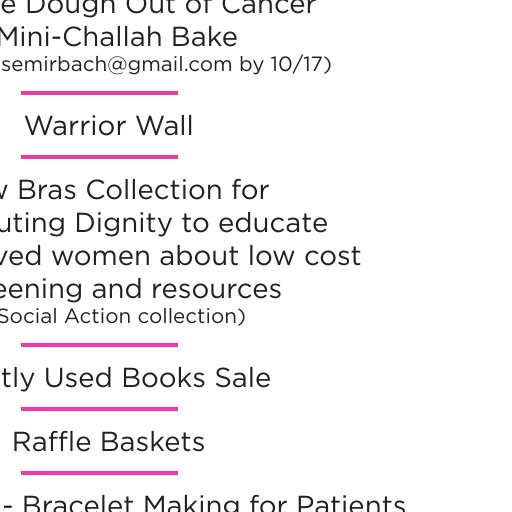Viewport: 512px width, 512px height.
Task: Select the Mini-Challah Bake heading
Action: (x=118, y=37)
